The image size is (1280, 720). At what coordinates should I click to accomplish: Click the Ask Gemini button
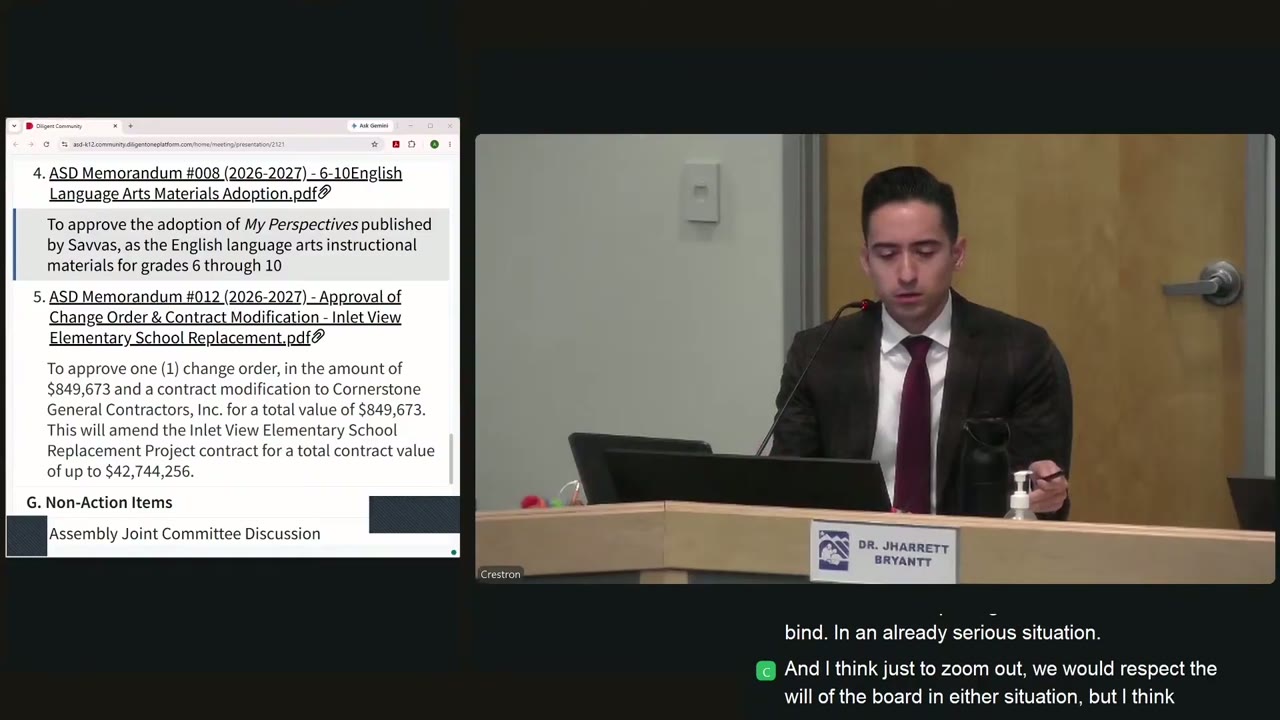click(370, 126)
